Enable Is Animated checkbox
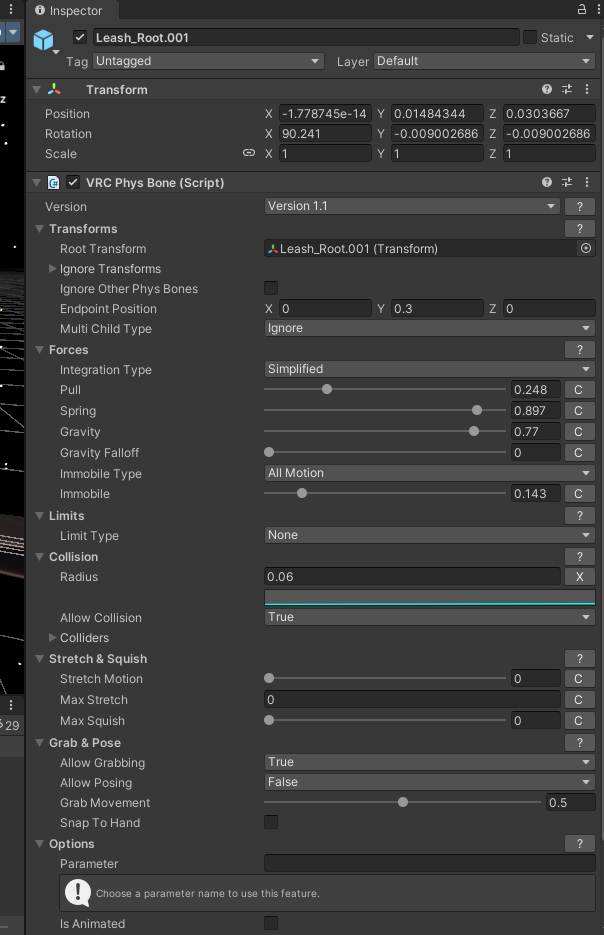The image size is (604, 935). [271, 922]
